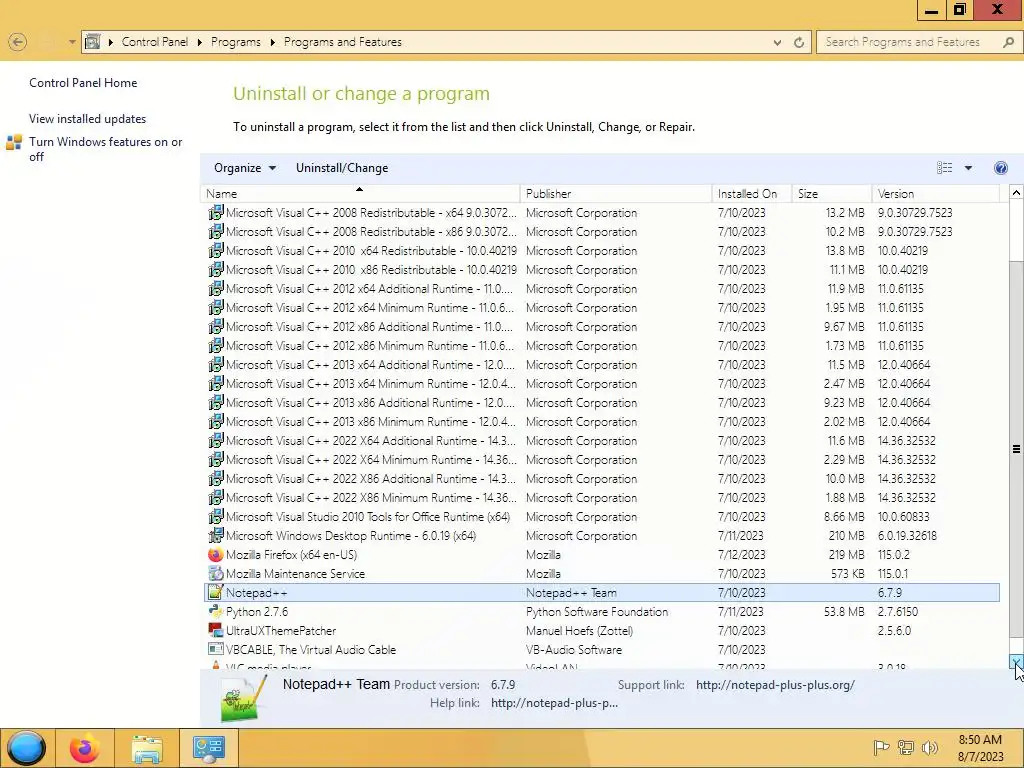Screen dimensions: 1024x768
Task: Click the scrollbar up arrow
Action: [x=1016, y=192]
